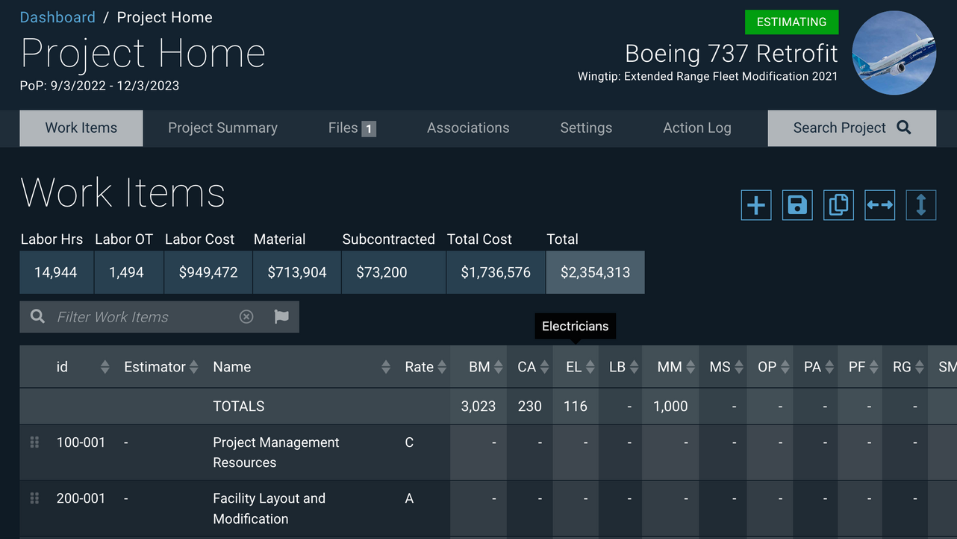The width and height of the screenshot is (957, 539).
Task: Click the vertical expand arrows icon
Action: click(921, 205)
